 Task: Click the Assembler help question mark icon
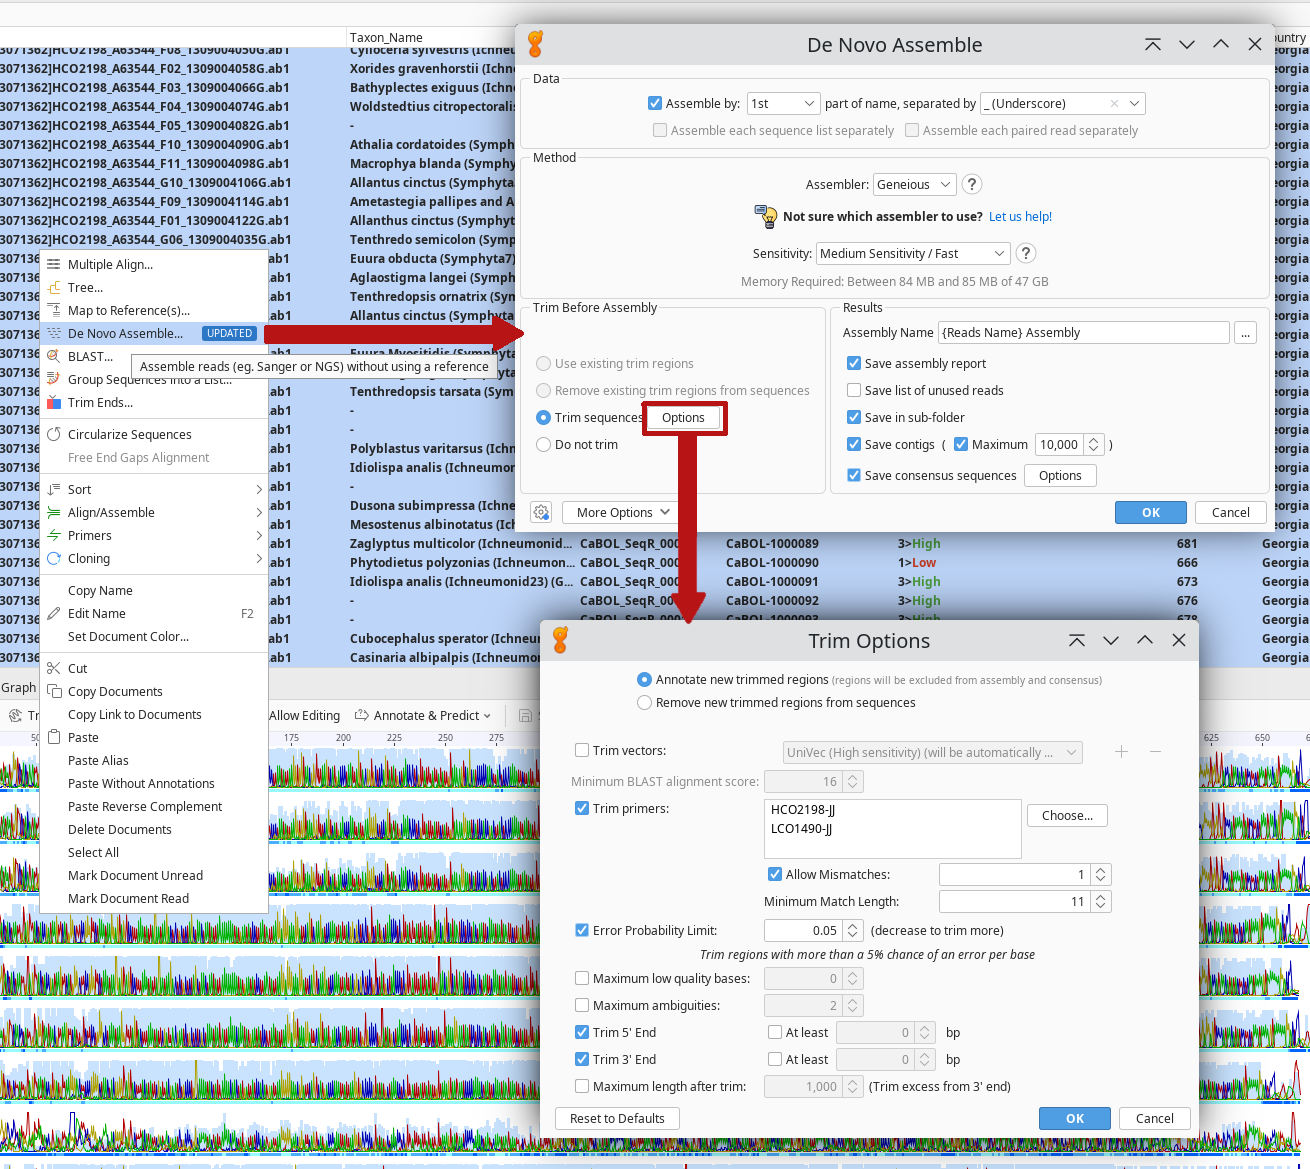coord(971,184)
